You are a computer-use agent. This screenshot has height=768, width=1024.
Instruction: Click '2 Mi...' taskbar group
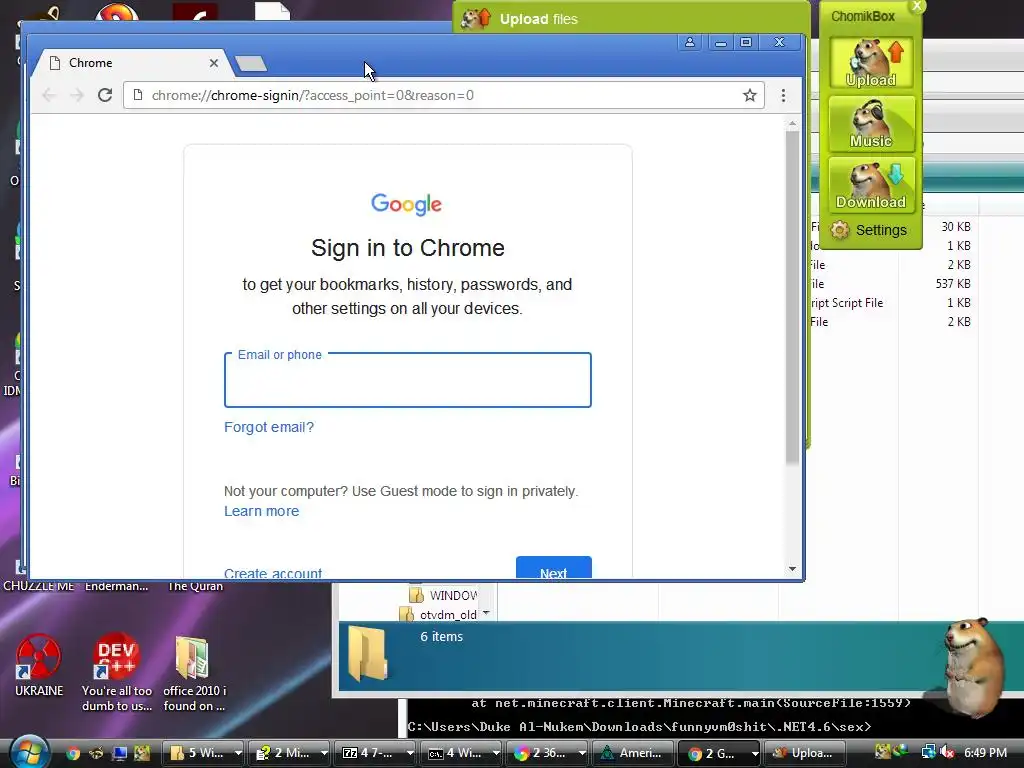pyautogui.click(x=284, y=753)
